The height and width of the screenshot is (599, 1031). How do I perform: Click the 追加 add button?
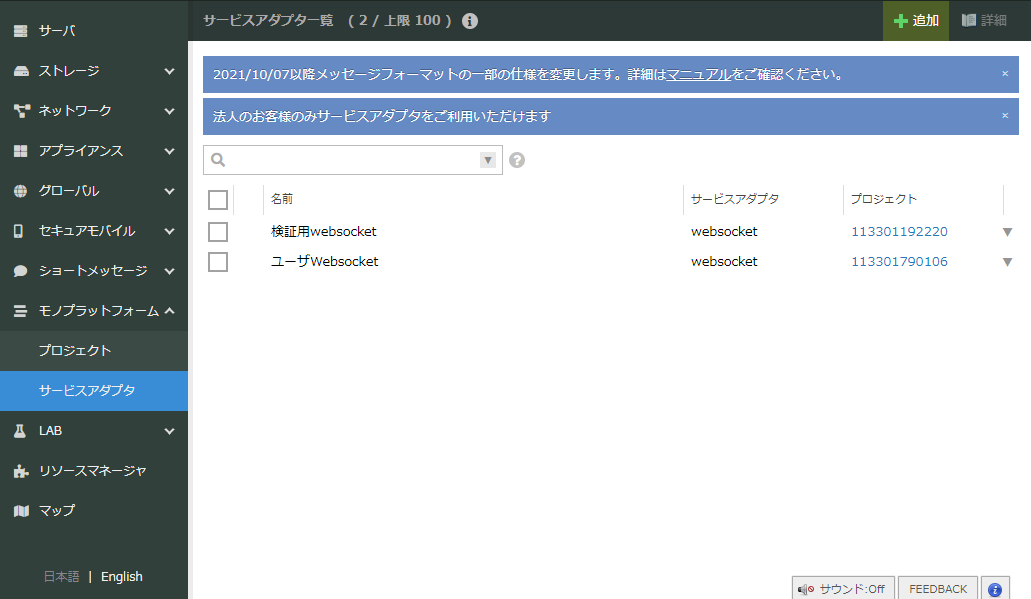[x=916, y=20]
